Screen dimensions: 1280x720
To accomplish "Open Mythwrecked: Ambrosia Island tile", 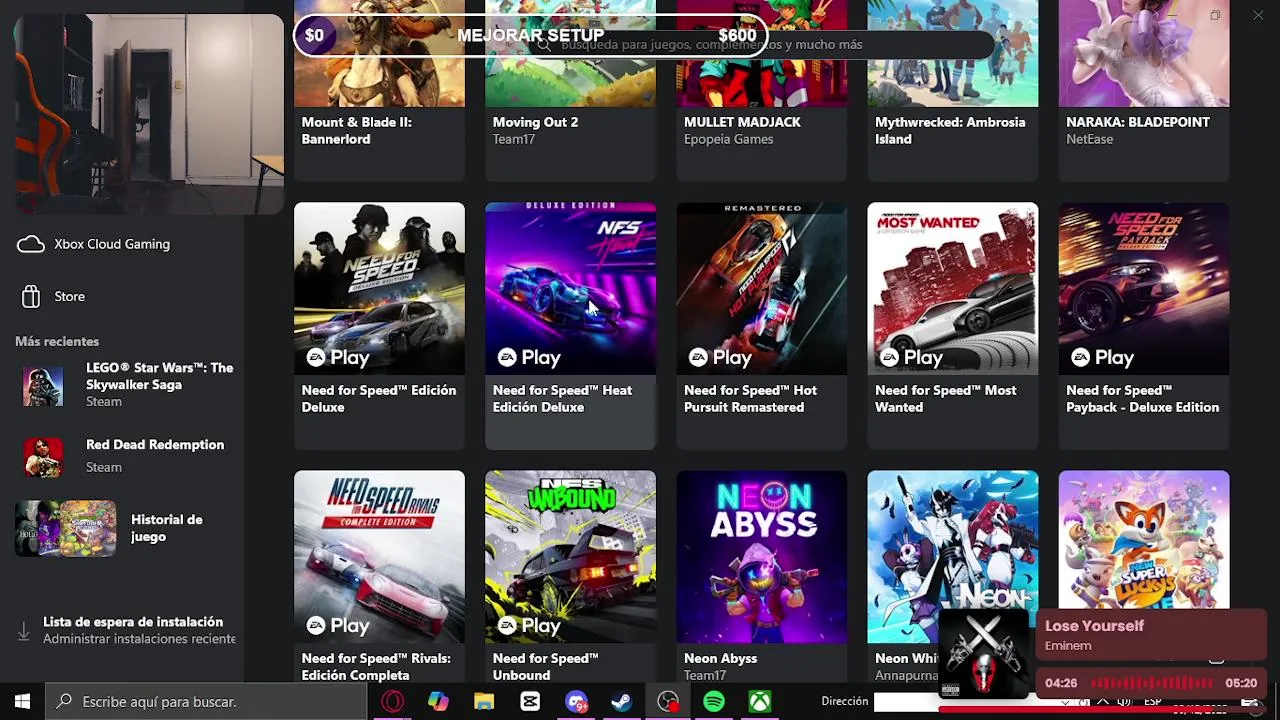I will (x=952, y=90).
